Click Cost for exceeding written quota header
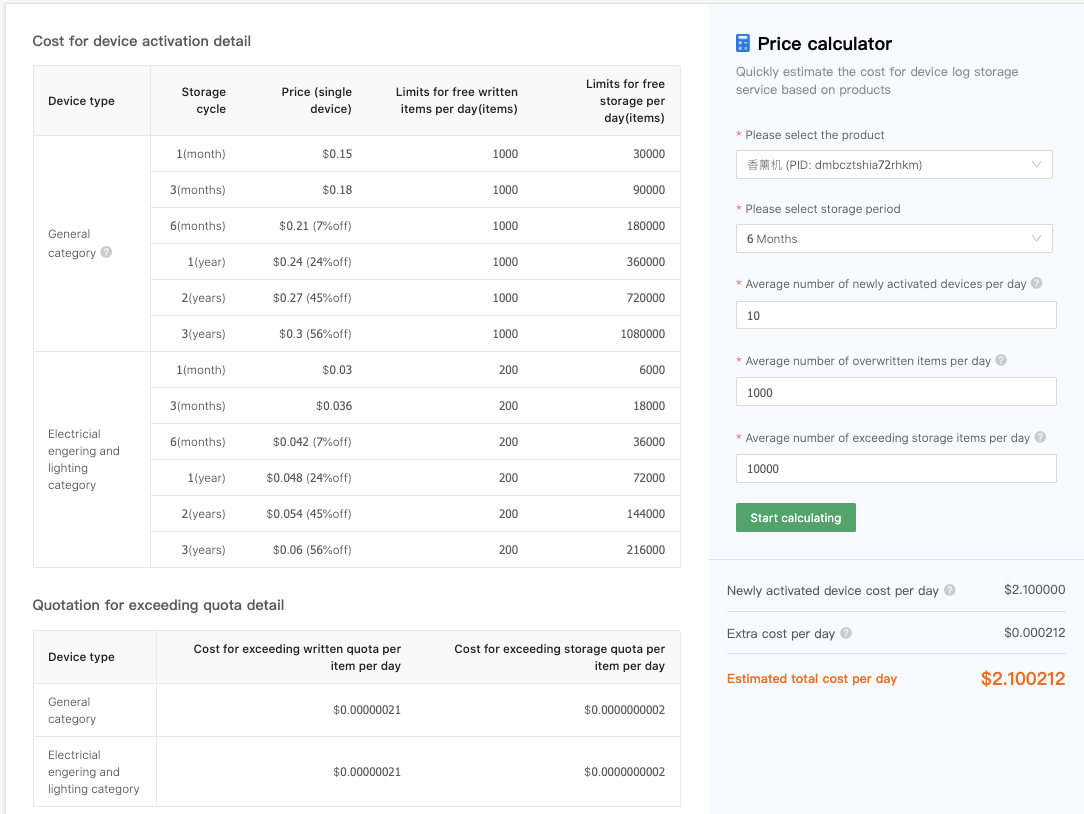 pos(297,657)
